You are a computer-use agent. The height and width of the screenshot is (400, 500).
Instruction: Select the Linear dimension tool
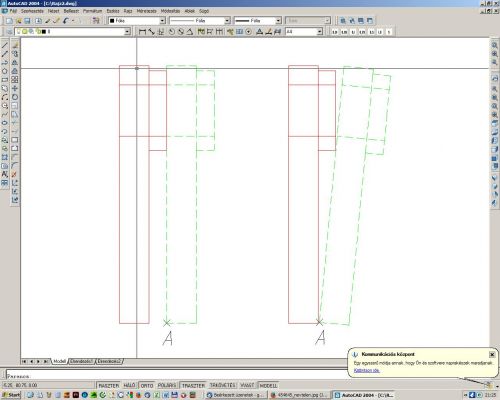(x=142, y=32)
